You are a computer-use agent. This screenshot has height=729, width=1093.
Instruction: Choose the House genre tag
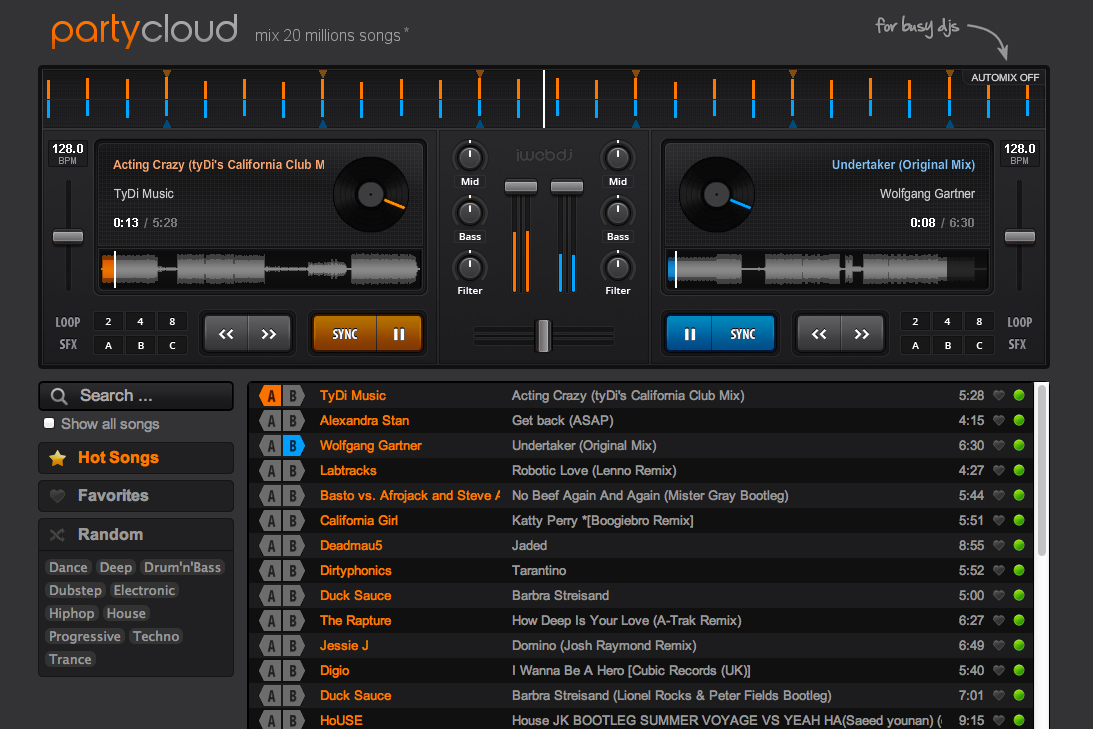coord(126,613)
